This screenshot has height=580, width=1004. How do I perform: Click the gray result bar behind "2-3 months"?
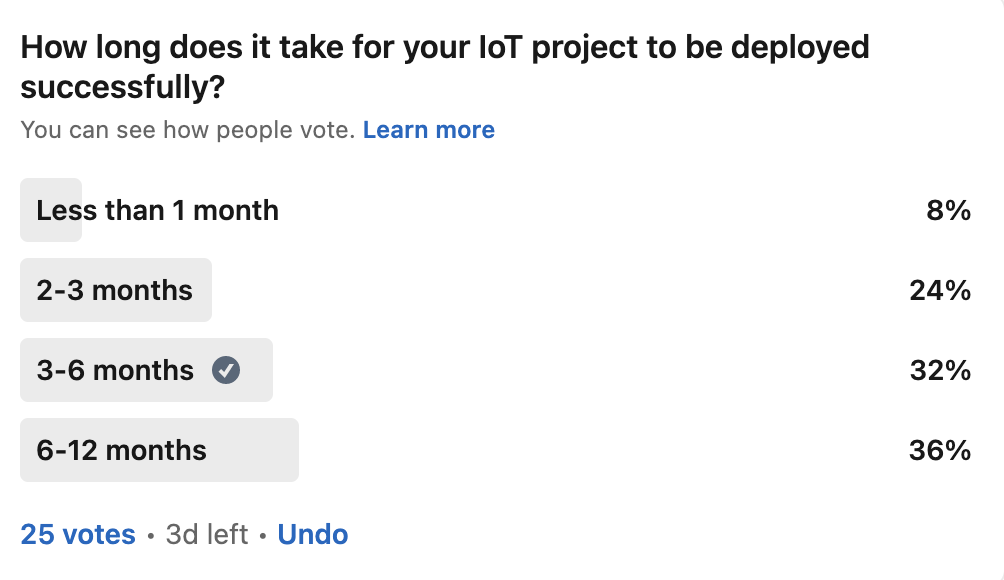click(202, 291)
